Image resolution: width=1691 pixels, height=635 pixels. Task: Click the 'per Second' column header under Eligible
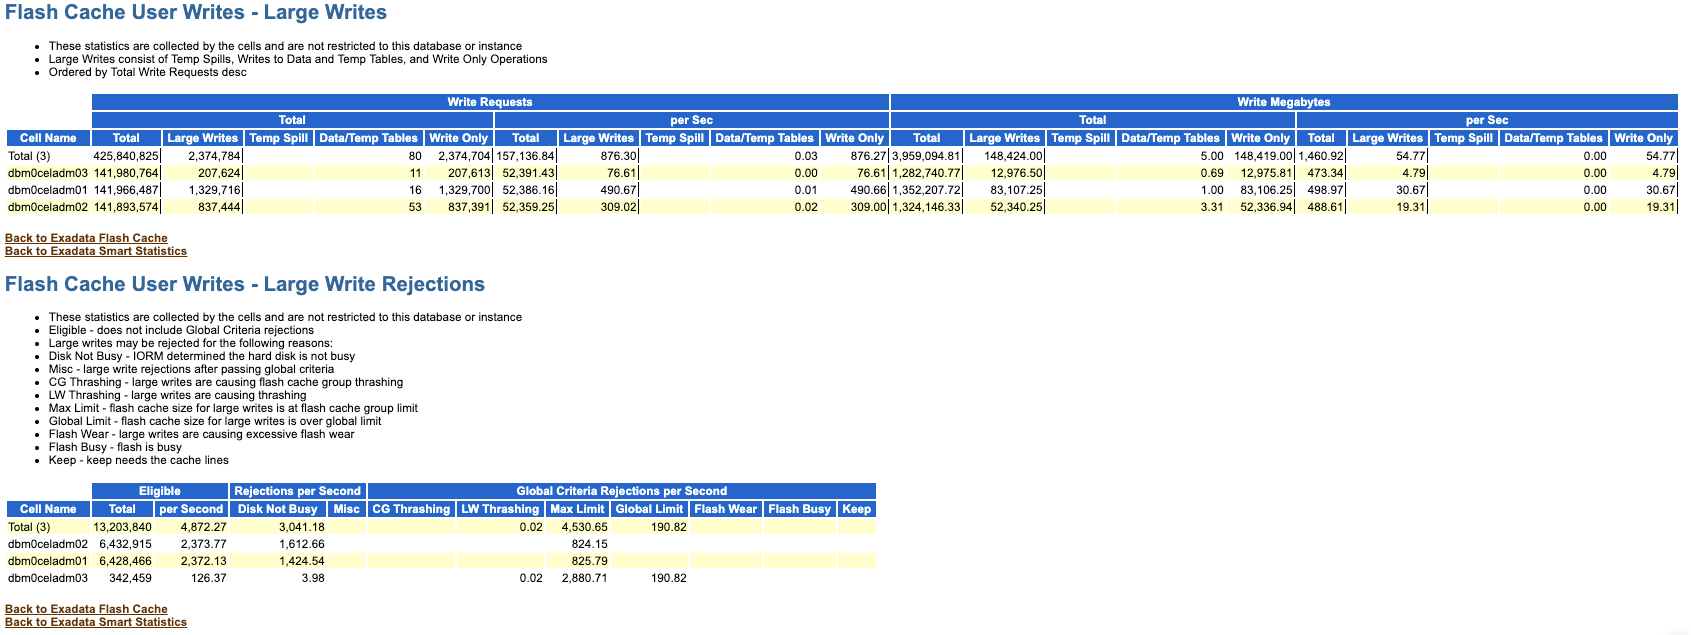[x=191, y=509]
